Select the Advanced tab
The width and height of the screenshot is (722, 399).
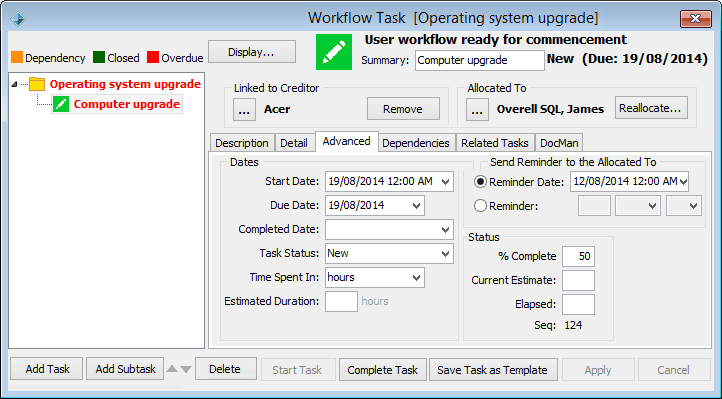(346, 141)
